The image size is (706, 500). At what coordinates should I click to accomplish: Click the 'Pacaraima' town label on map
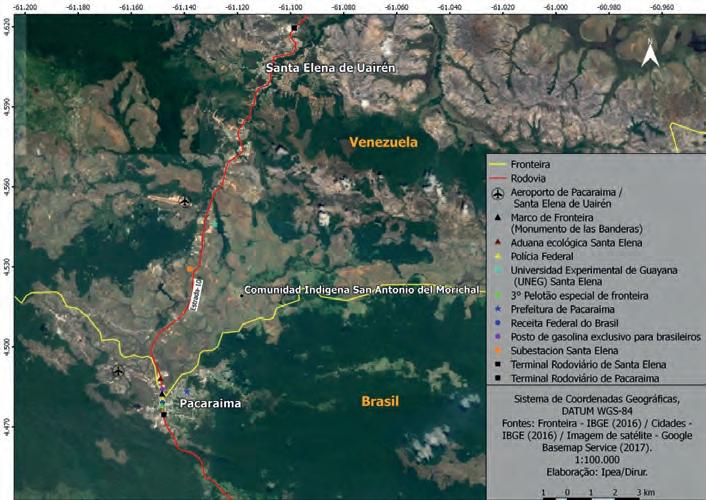pyautogui.click(x=210, y=403)
